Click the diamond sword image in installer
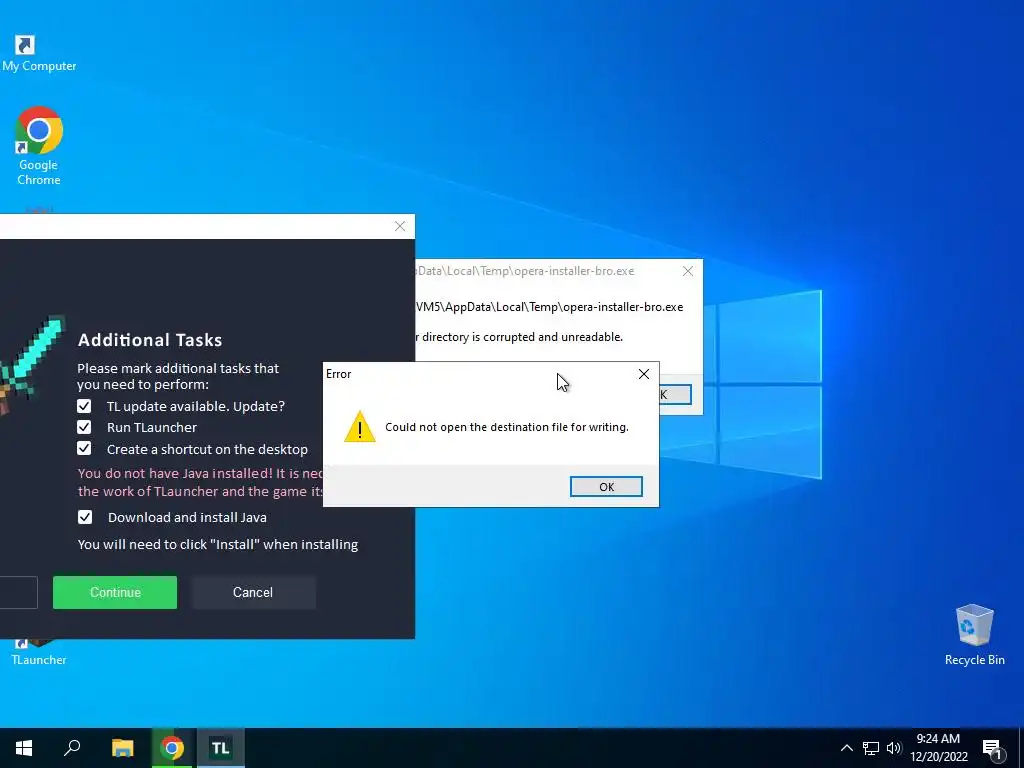The image size is (1024, 768). point(31,366)
